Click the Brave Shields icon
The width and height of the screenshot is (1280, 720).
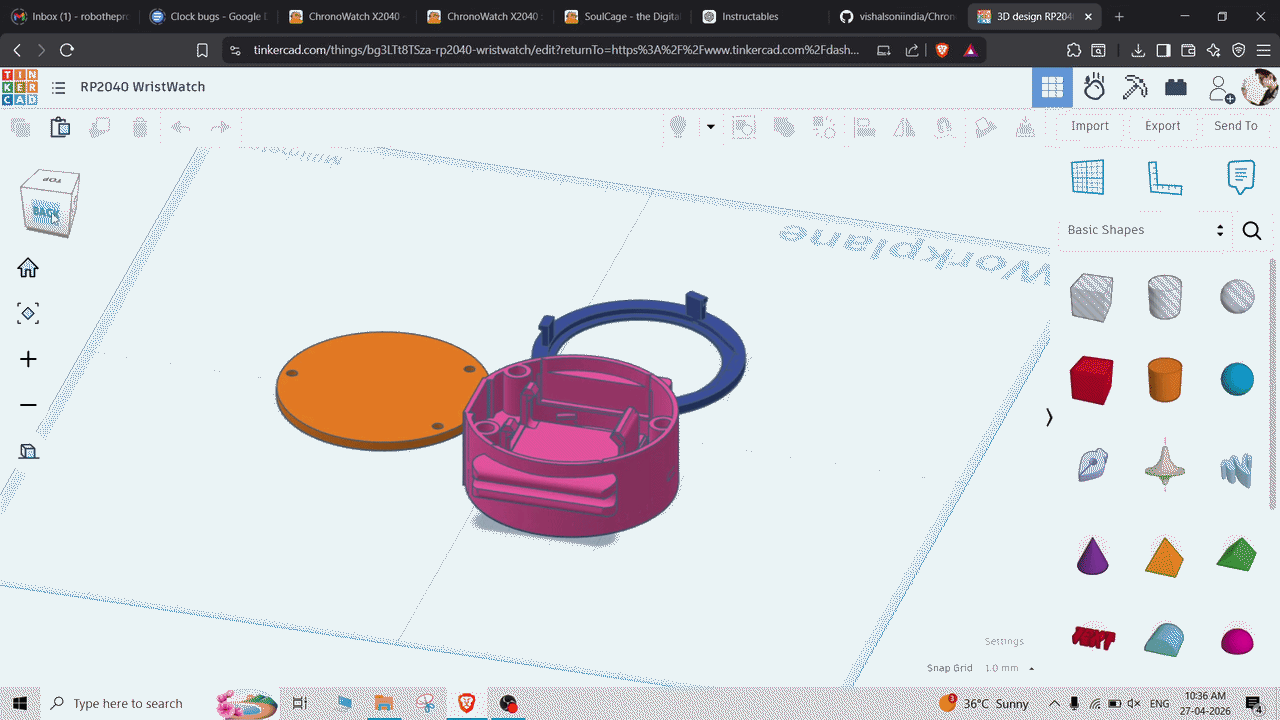(x=941, y=50)
